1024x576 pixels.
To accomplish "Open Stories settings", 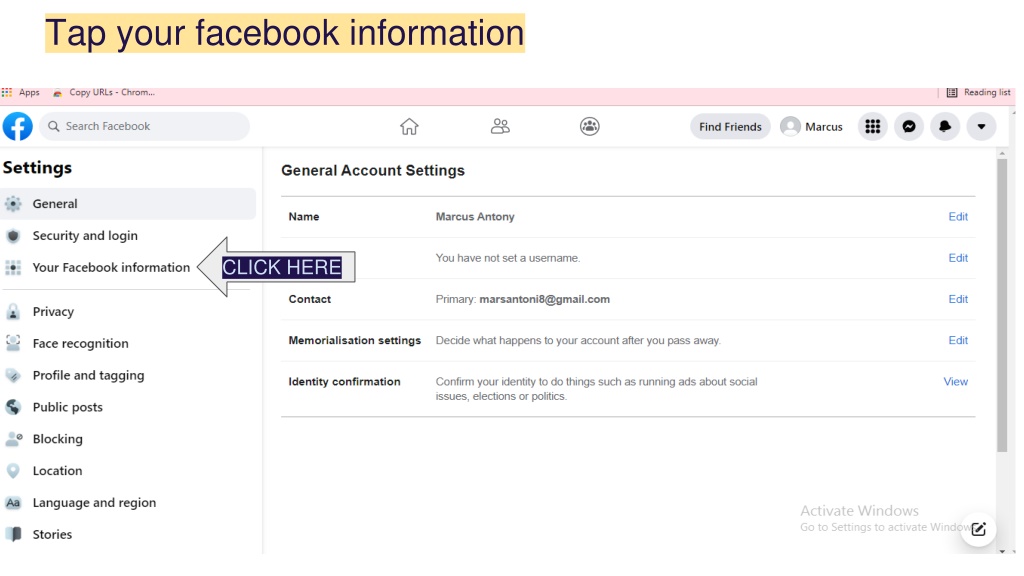I will point(128,535).
